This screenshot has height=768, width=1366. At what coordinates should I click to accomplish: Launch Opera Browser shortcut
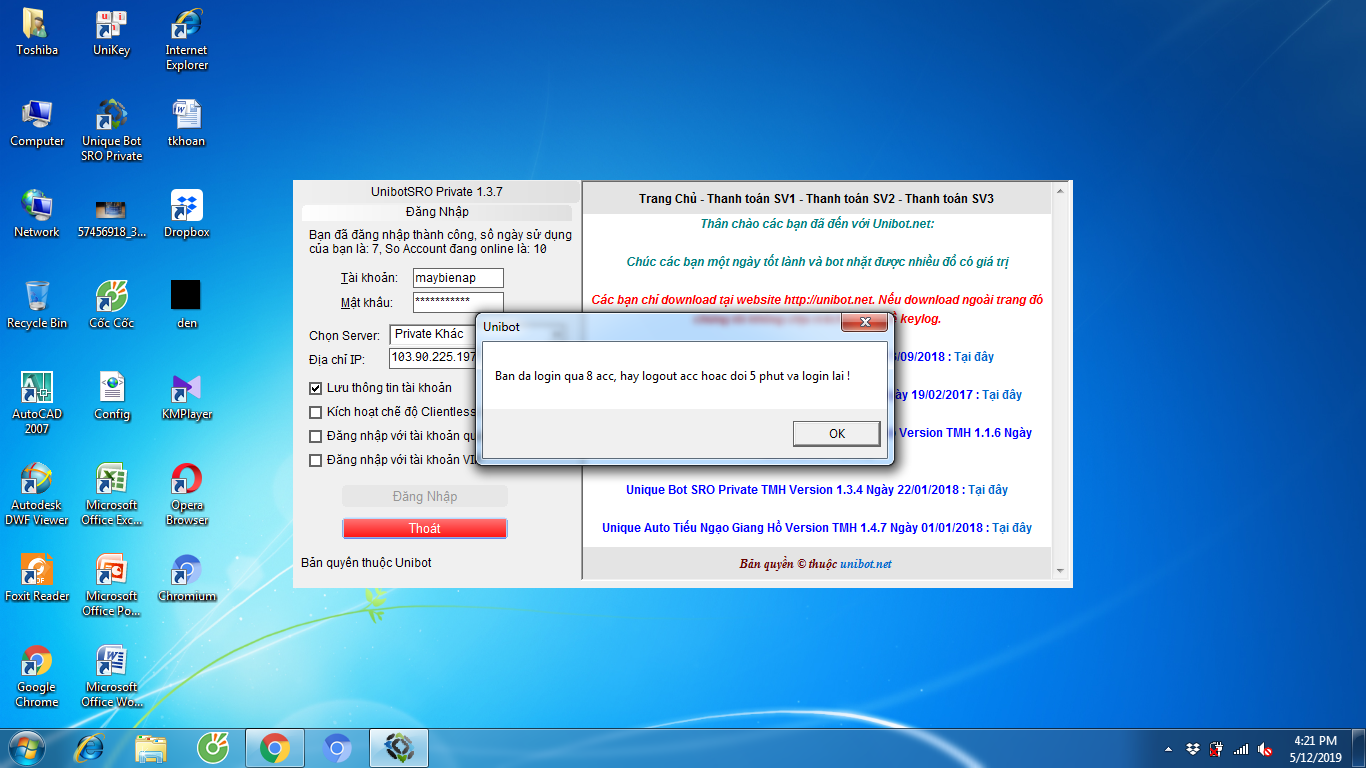187,494
